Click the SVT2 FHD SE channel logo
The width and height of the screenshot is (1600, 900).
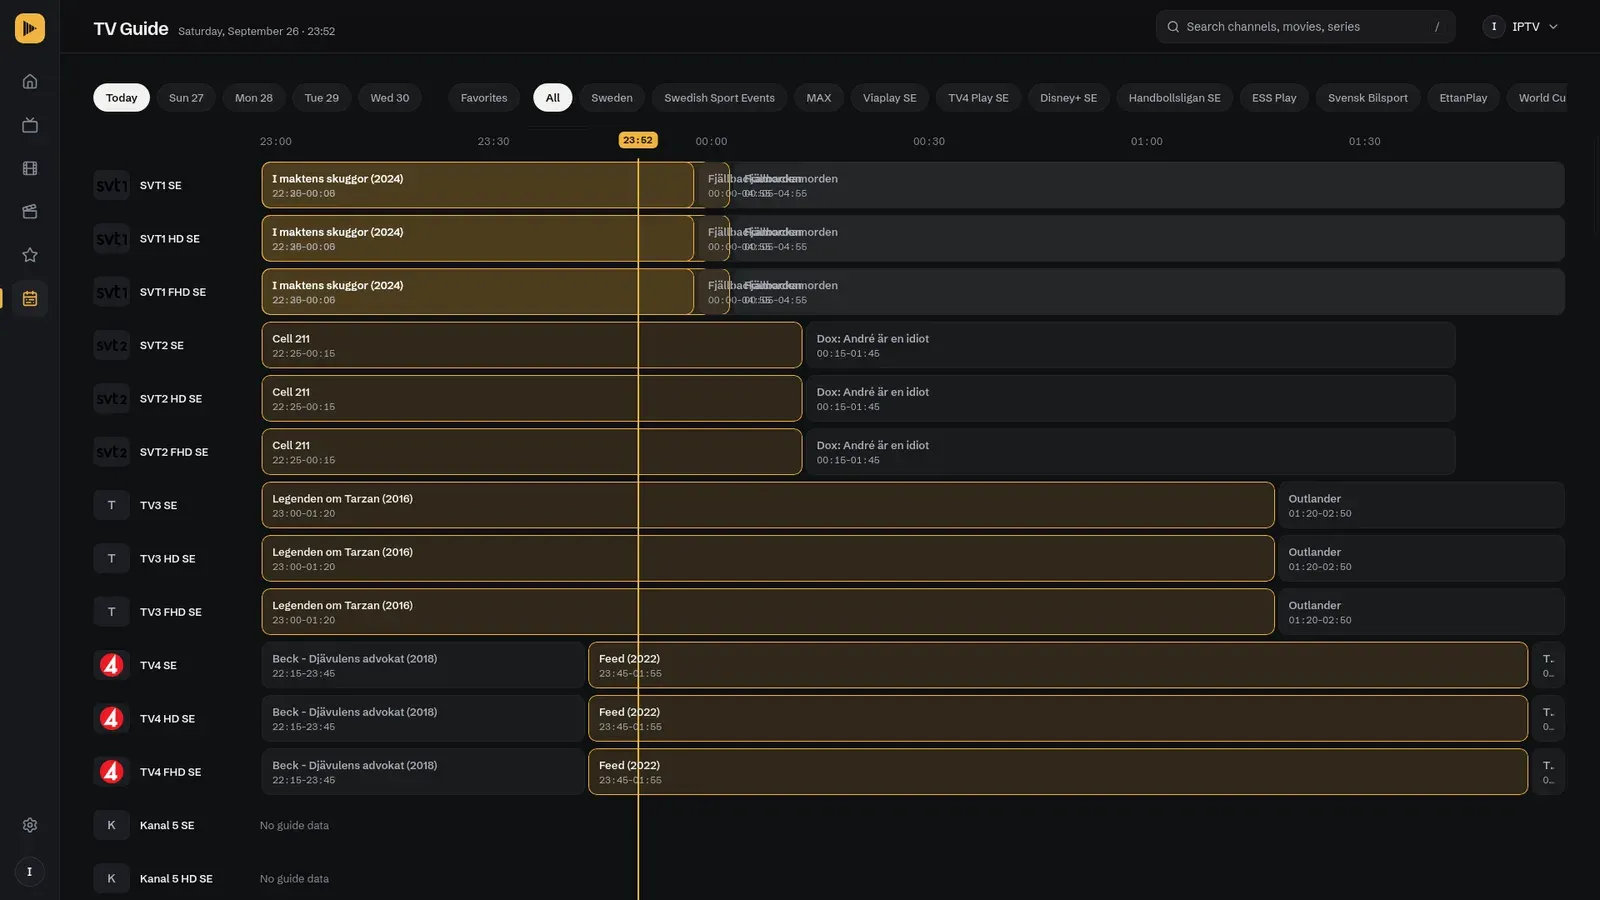pos(112,452)
